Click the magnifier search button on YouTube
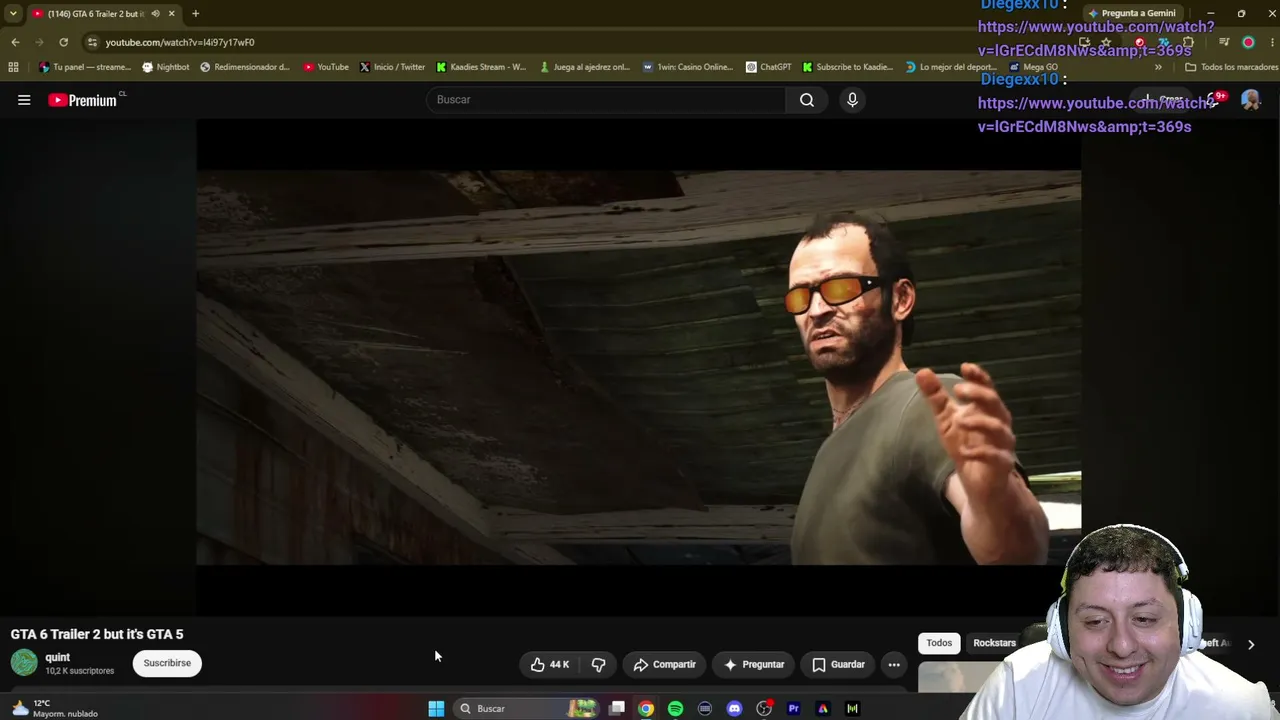The height and width of the screenshot is (720, 1280). tap(807, 100)
